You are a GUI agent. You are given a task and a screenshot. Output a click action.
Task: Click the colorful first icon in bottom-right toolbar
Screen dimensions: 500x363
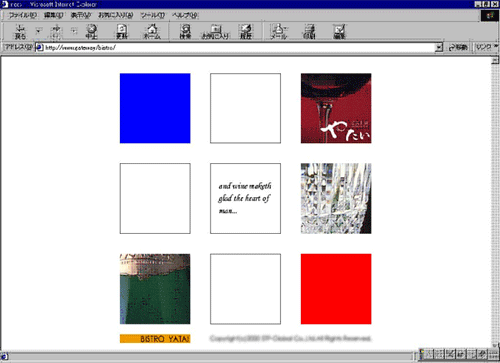click(422, 355)
